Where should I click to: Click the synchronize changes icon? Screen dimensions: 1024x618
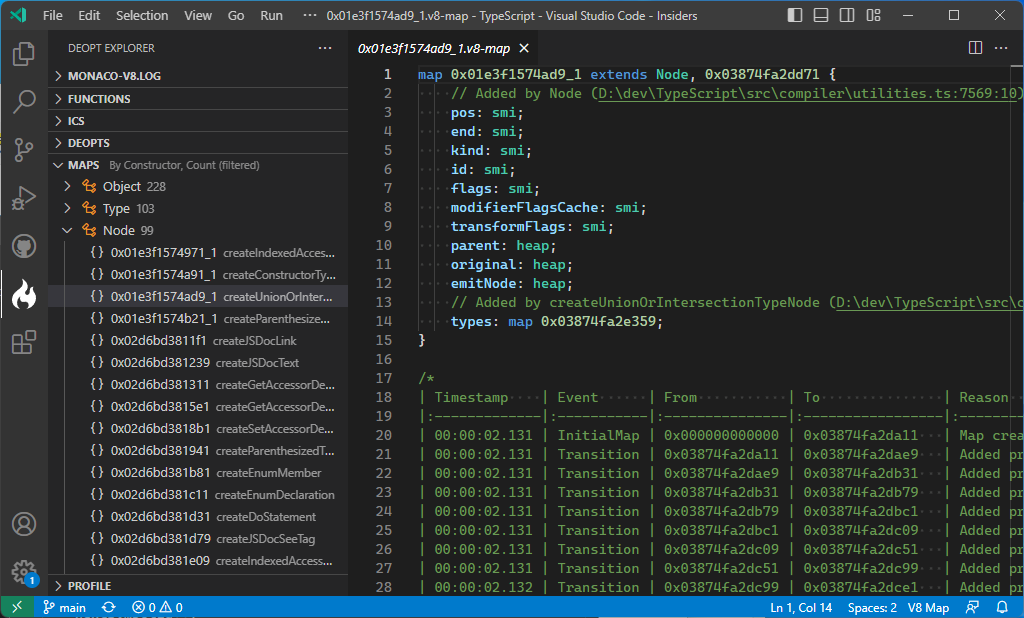pos(108,608)
